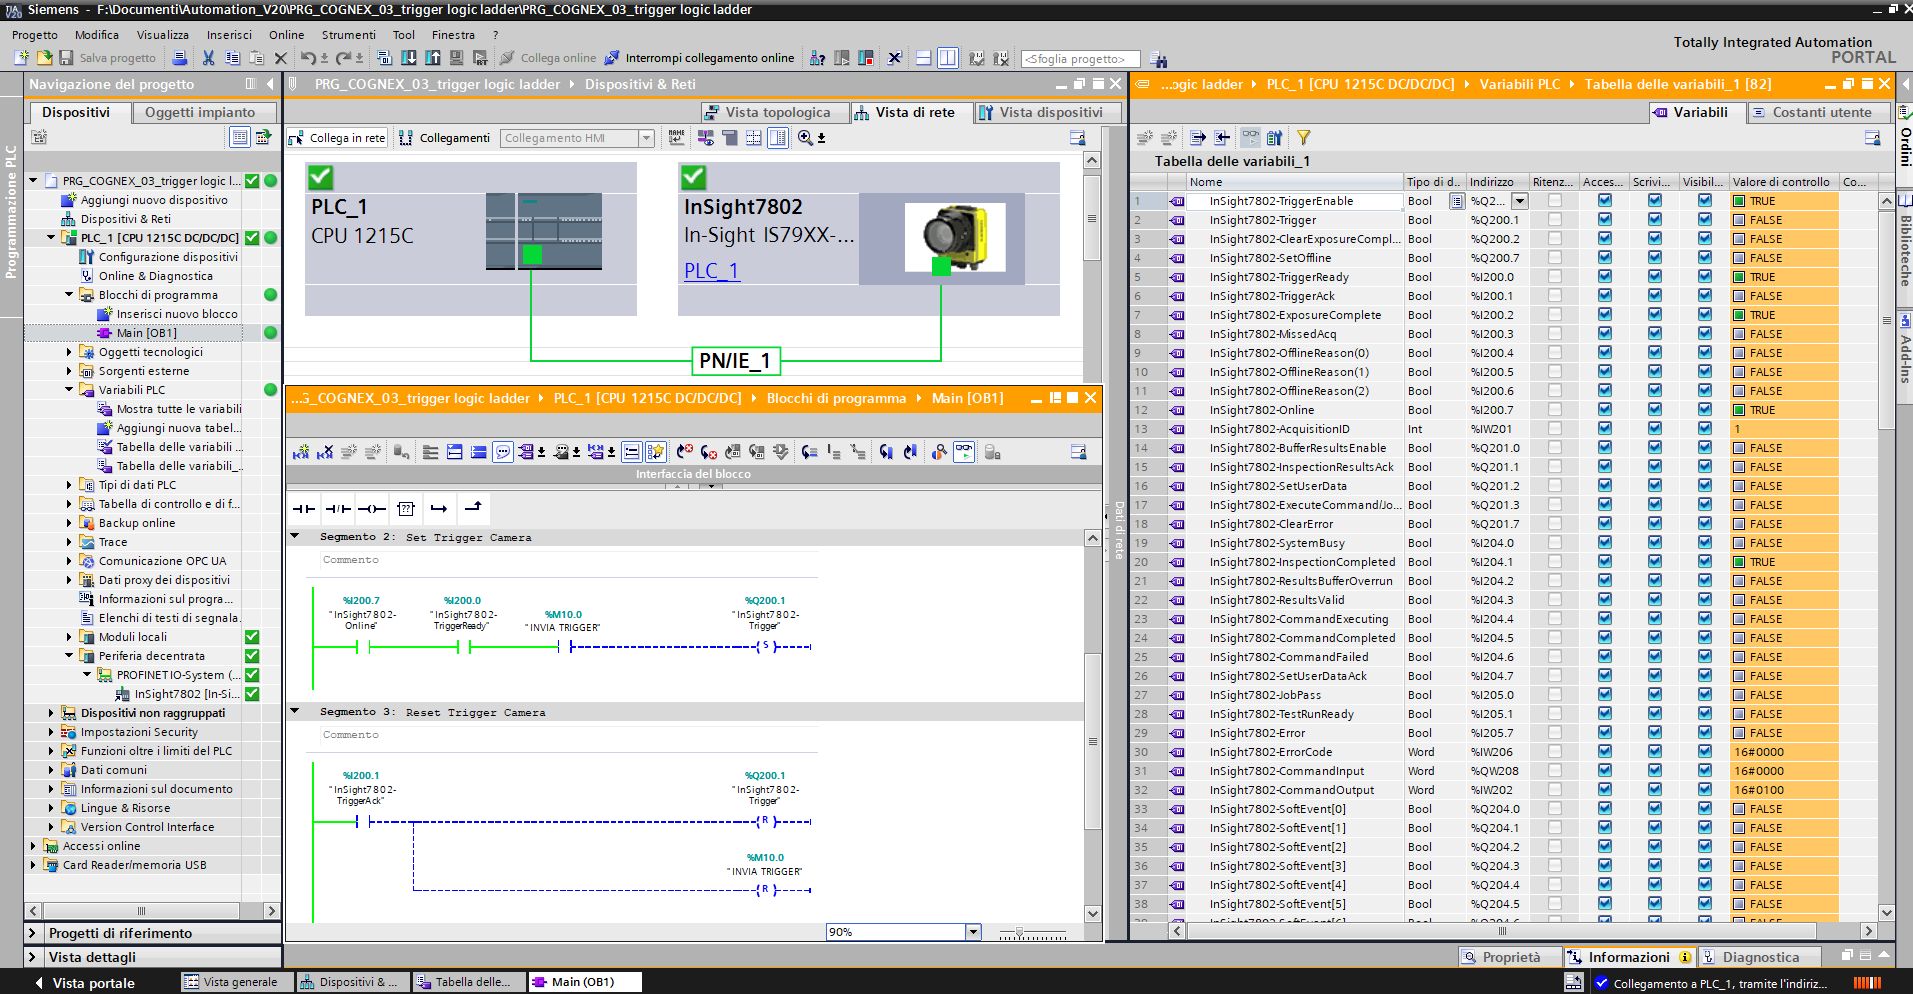
Task: Click Collega in rete button
Action: pos(337,138)
